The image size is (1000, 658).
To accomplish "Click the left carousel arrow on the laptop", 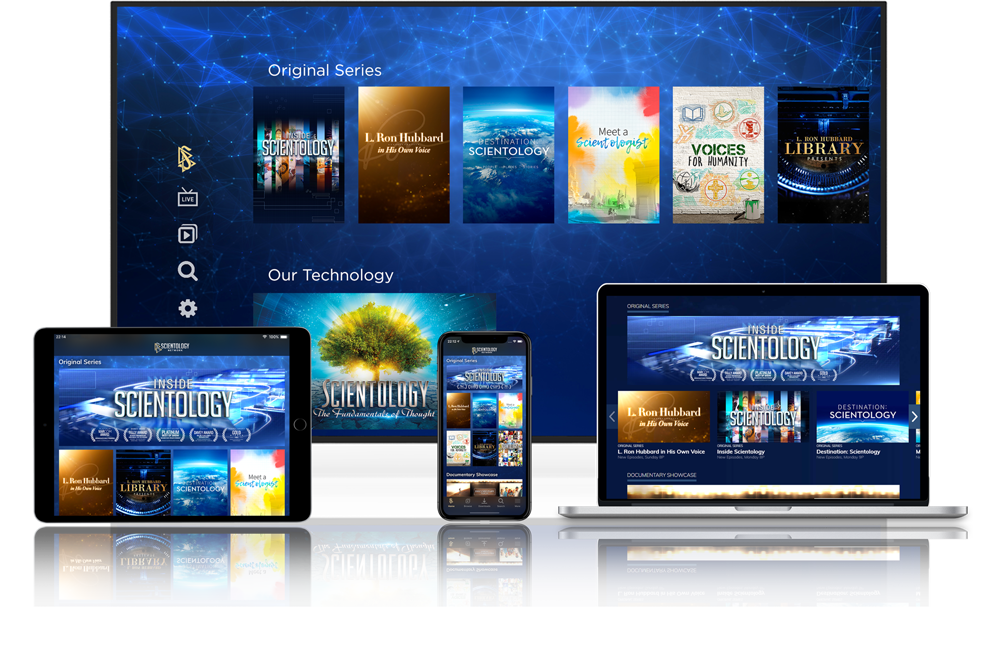I will click(x=612, y=417).
